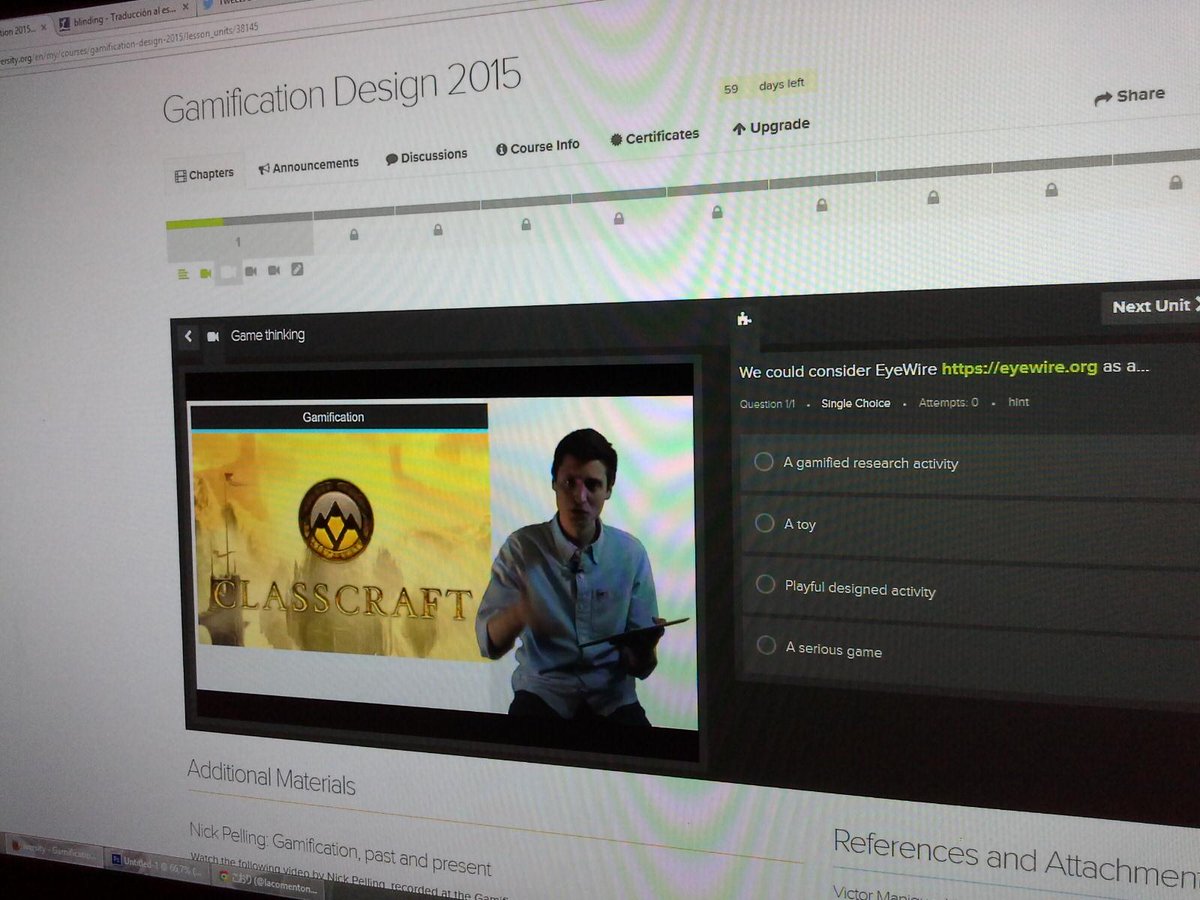Go to the Certificates tab
Viewport: 1200px width, 900px height.
(x=655, y=137)
